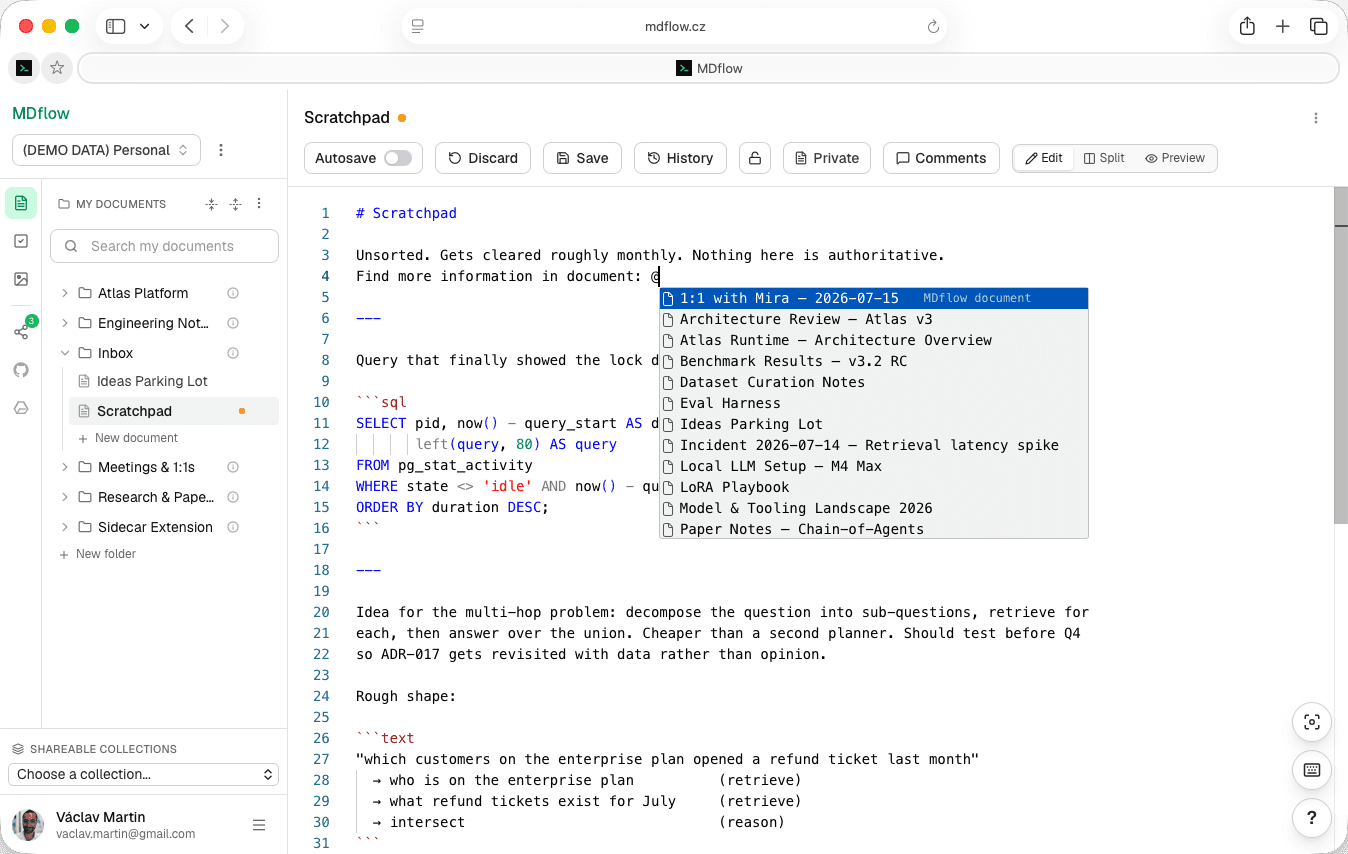This screenshot has width=1348, height=854.
Task: Open document History
Action: click(x=680, y=158)
